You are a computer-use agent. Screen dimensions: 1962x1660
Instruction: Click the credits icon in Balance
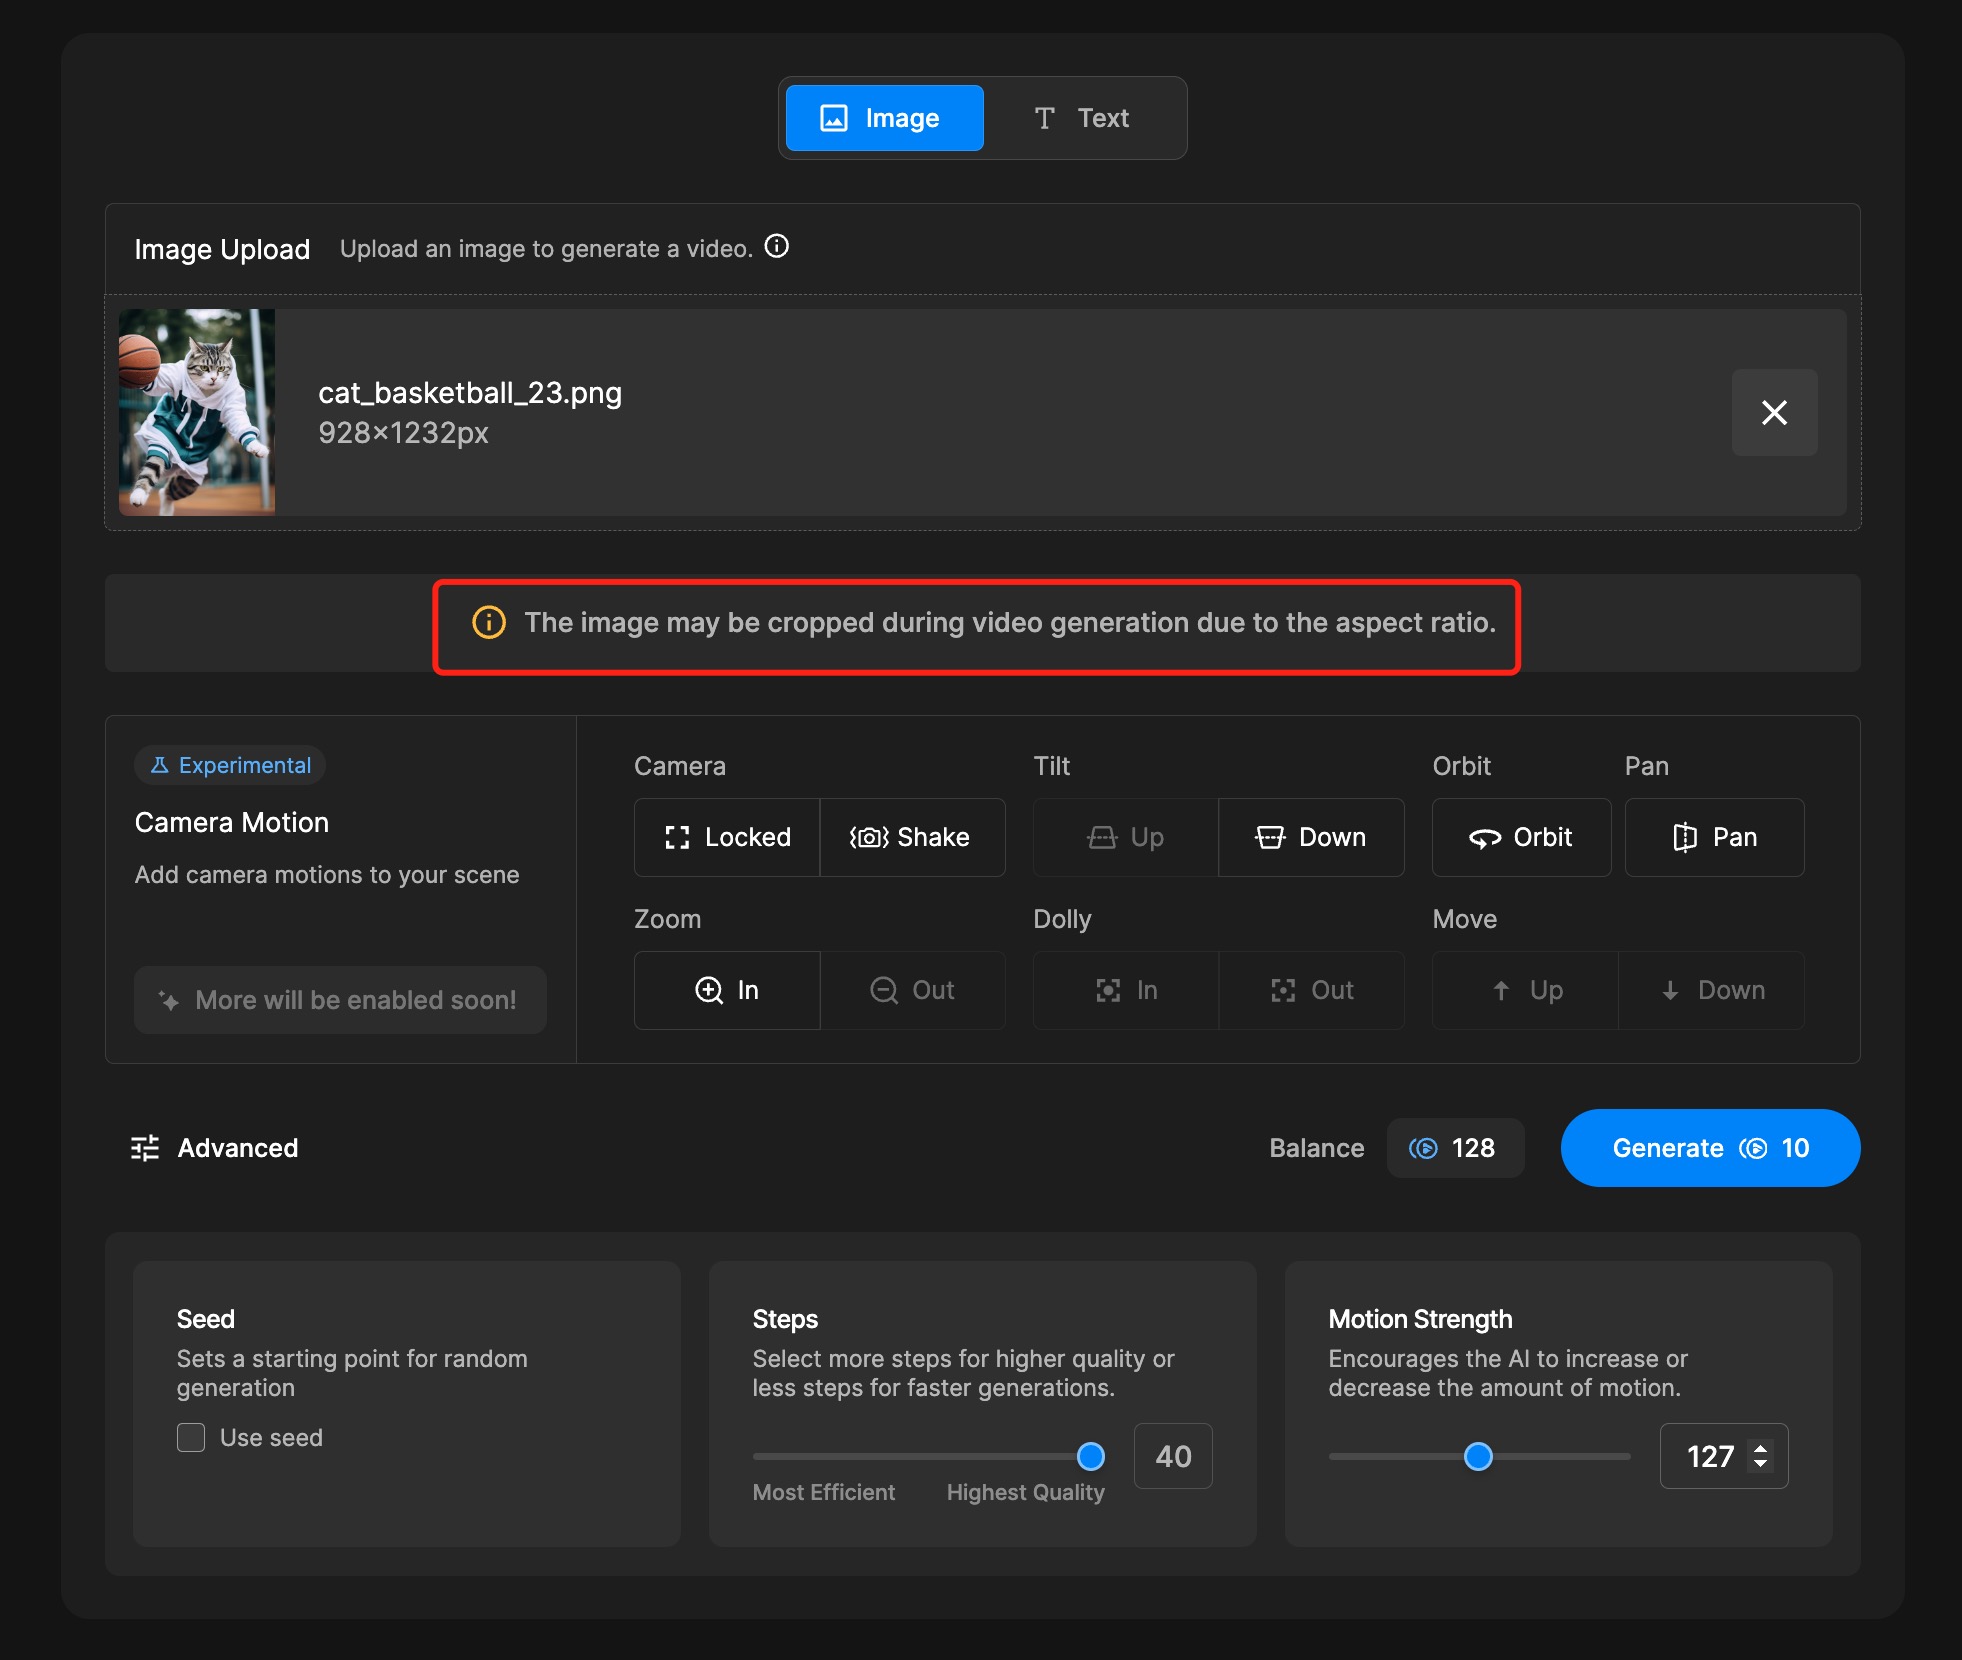[1423, 1148]
